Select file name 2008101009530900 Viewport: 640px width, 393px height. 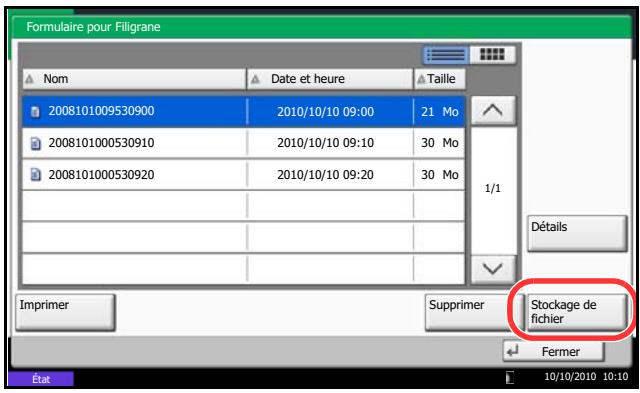(102, 111)
